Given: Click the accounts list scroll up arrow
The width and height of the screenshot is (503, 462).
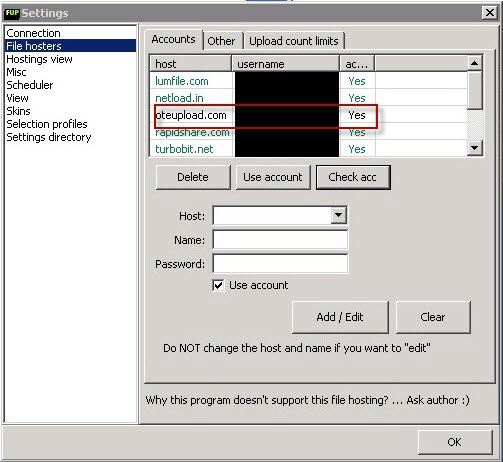Looking at the screenshot, I should (x=475, y=63).
